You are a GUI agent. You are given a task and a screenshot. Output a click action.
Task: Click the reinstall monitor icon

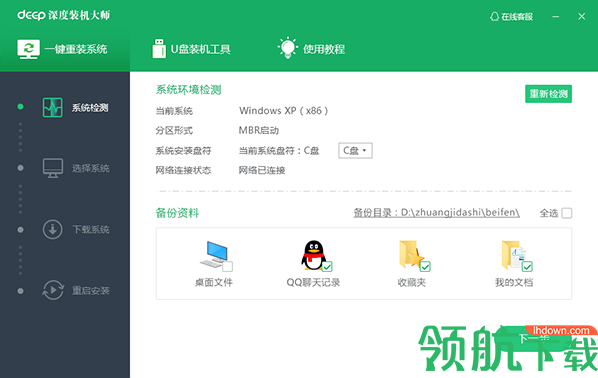coord(28,49)
